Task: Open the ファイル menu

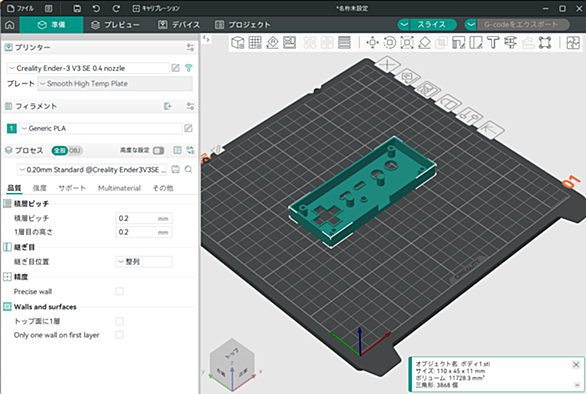Action: (x=21, y=9)
